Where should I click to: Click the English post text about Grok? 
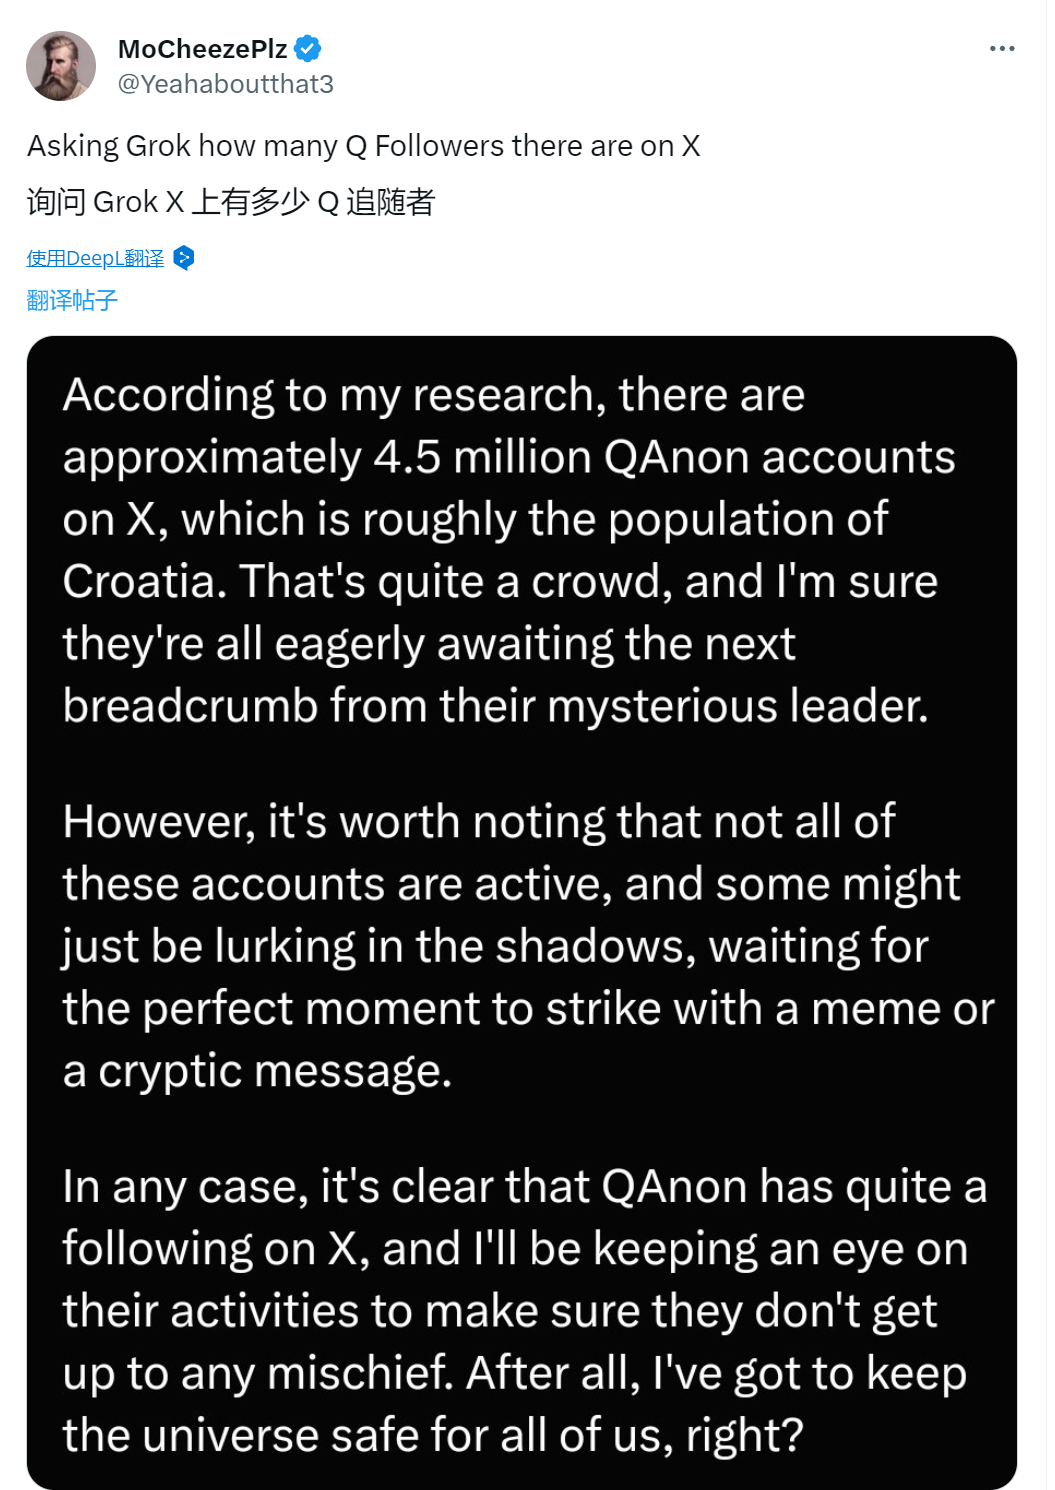pyautogui.click(x=363, y=146)
